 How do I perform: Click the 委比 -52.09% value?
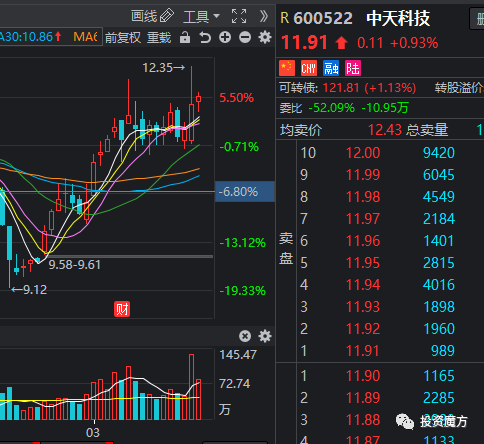coord(331,108)
